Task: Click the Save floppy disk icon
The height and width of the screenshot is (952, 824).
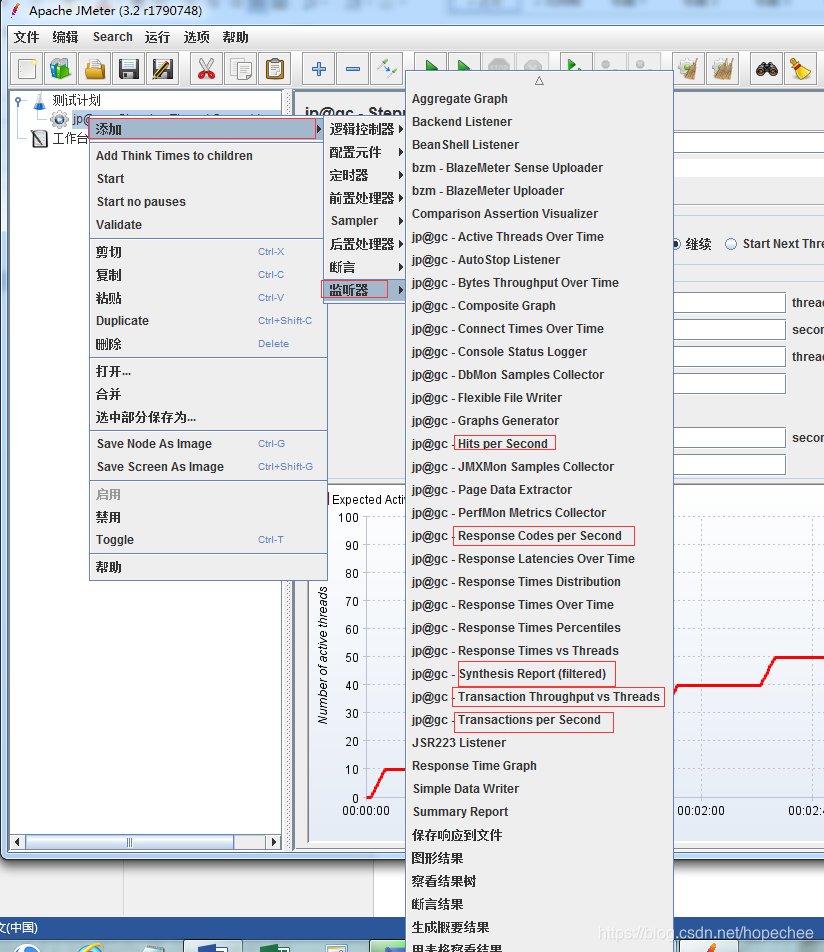Action: click(x=129, y=69)
